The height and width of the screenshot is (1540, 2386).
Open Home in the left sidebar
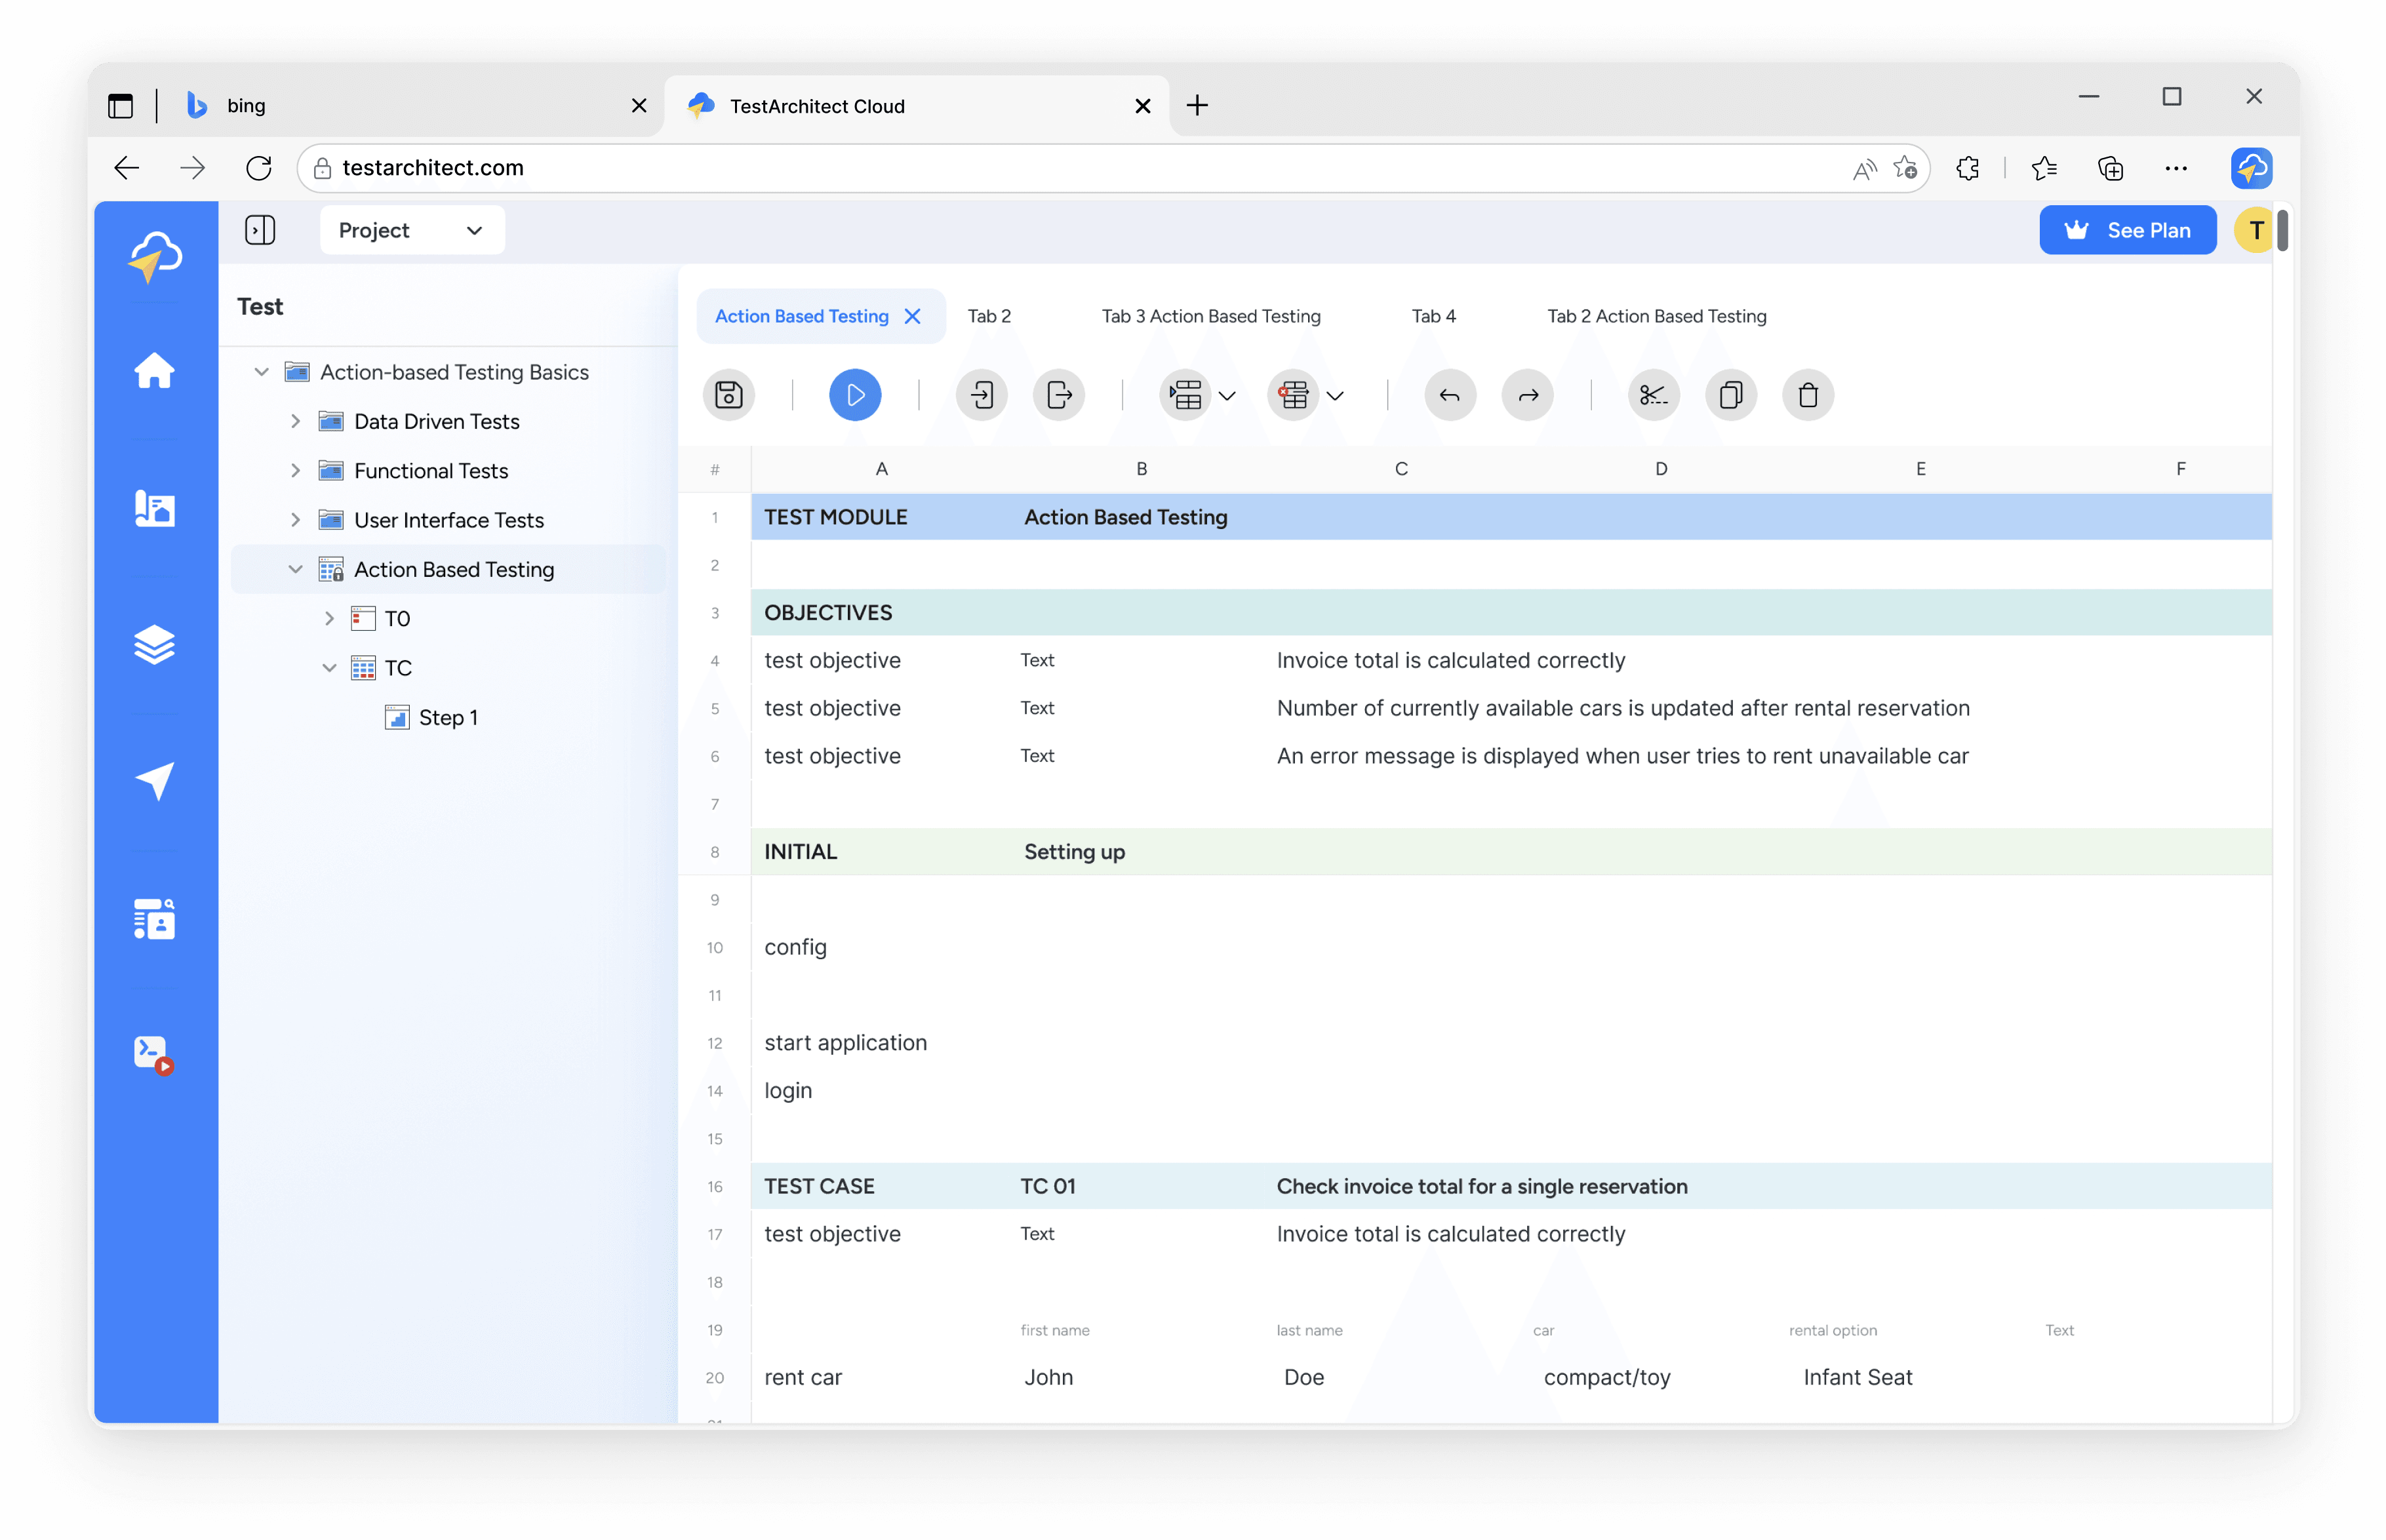(x=154, y=371)
